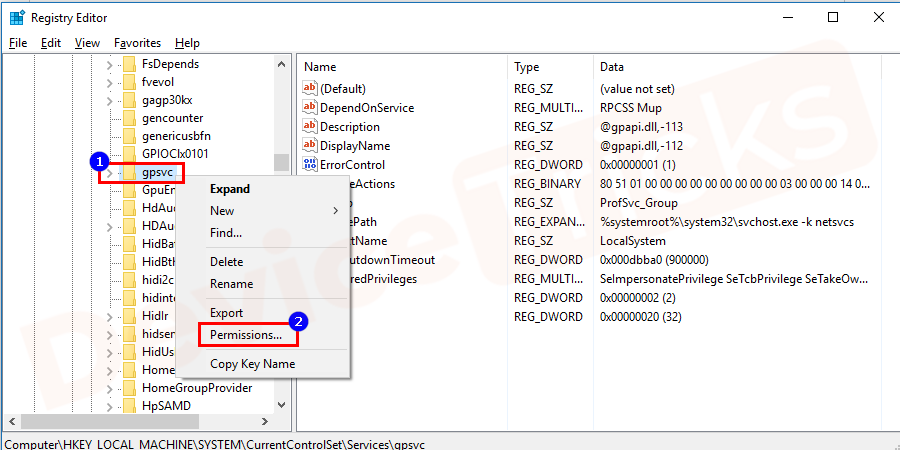The image size is (900, 450).
Task: Expand the HpSAMD key chevron
Action: pos(110,406)
